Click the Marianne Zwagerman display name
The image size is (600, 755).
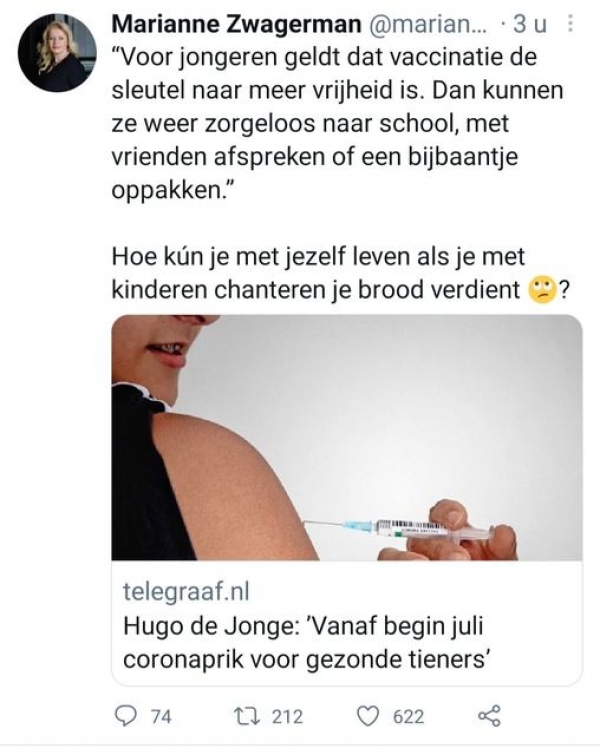pyautogui.click(x=236, y=24)
